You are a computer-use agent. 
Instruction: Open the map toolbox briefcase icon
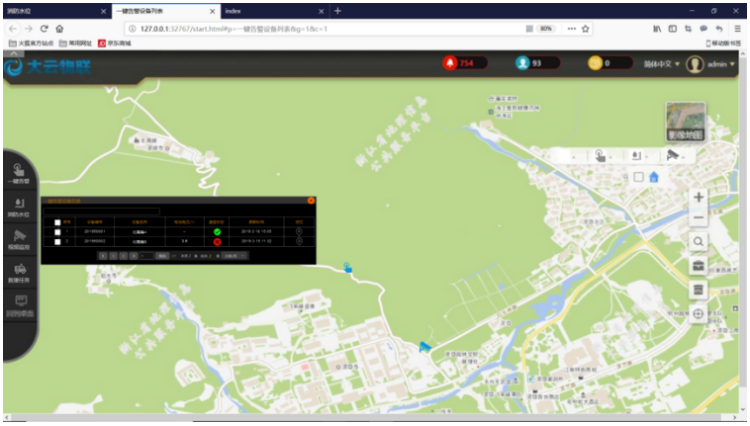[698, 266]
